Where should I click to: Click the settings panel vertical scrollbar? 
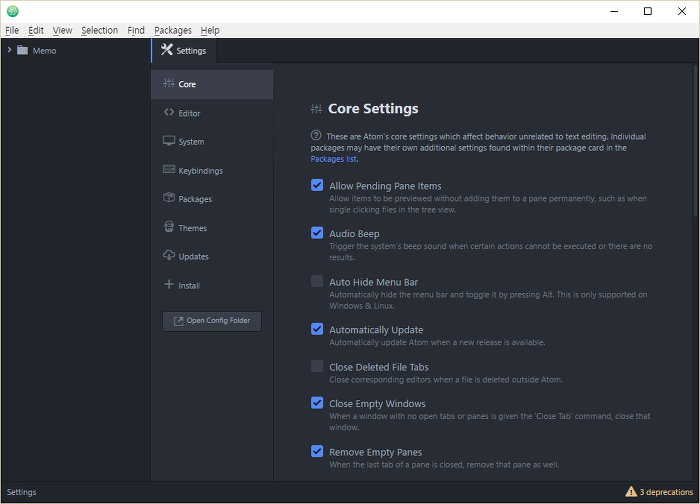tap(695, 140)
